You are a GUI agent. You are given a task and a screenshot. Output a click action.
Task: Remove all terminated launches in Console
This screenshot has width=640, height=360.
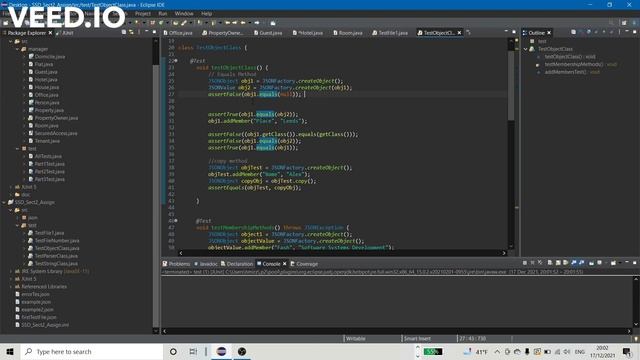point(540,263)
